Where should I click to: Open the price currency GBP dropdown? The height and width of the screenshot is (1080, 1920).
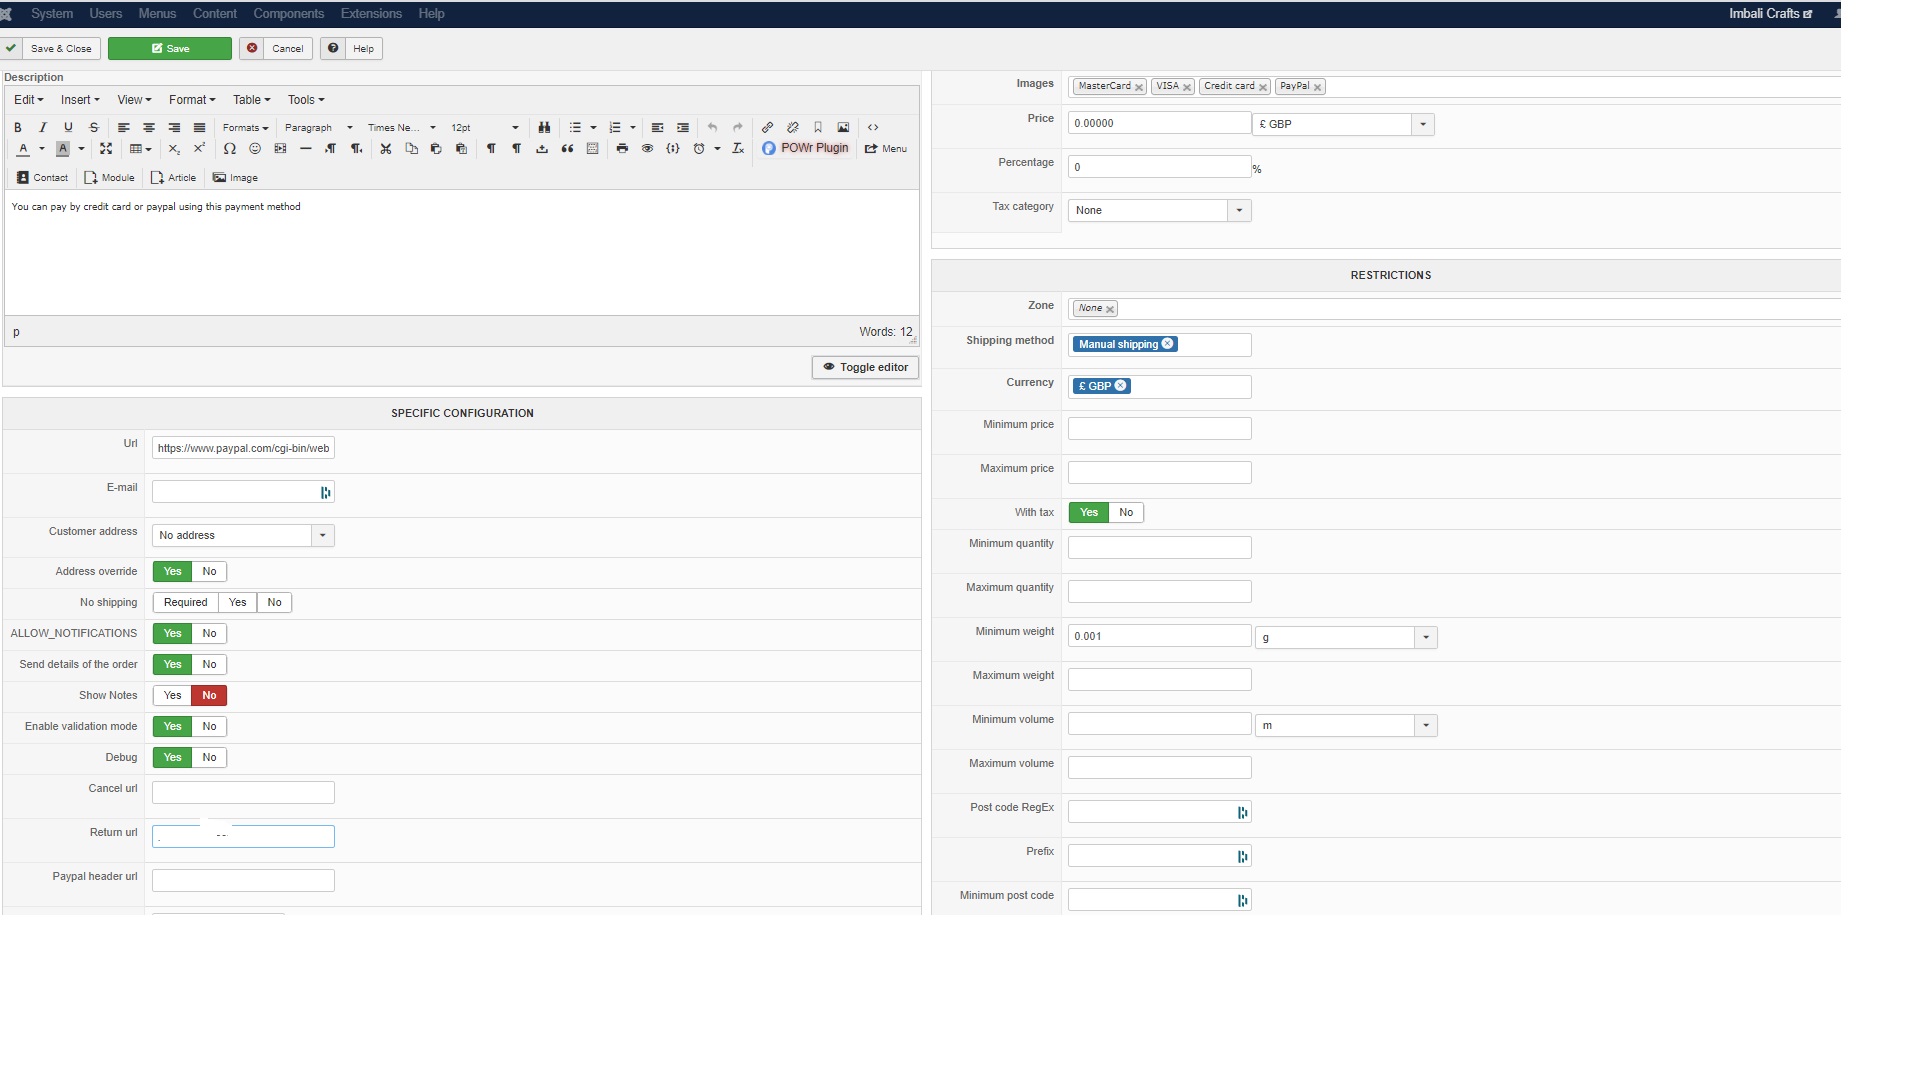pyautogui.click(x=1422, y=125)
